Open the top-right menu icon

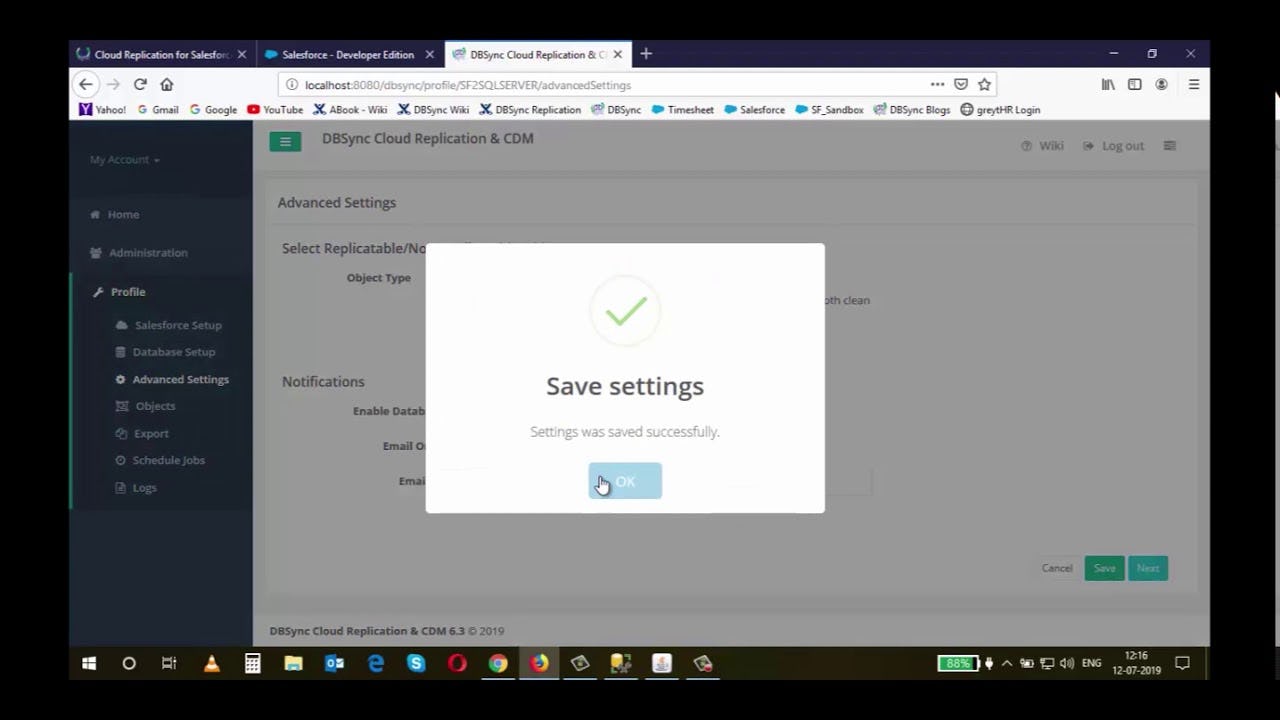click(1169, 145)
